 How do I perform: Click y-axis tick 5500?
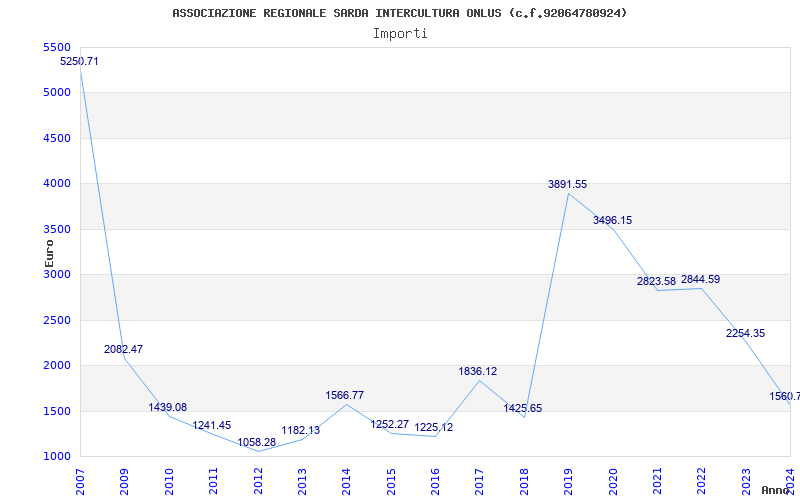click(57, 47)
